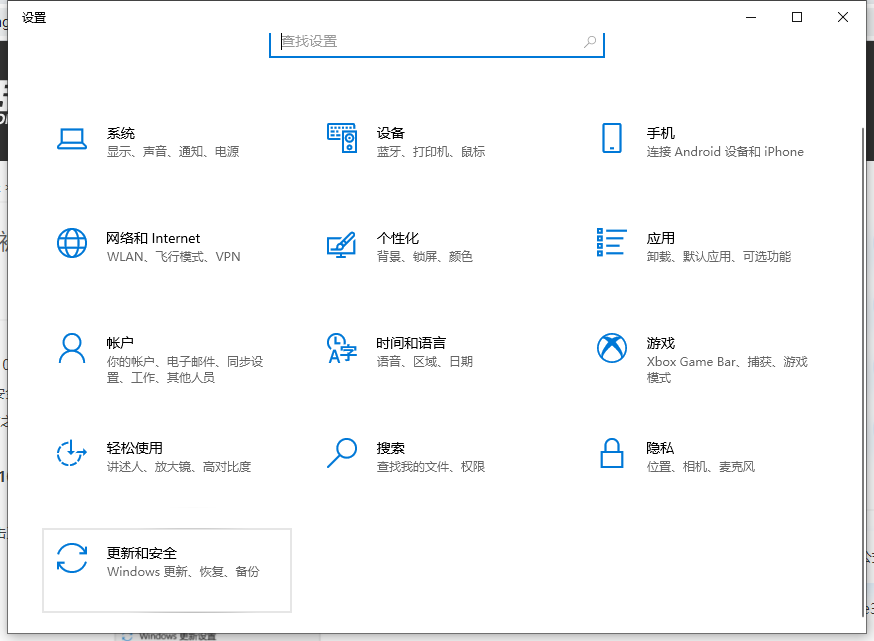Open Windows 更新设置 from the taskbar area
The height and width of the screenshot is (641, 874).
point(180,636)
